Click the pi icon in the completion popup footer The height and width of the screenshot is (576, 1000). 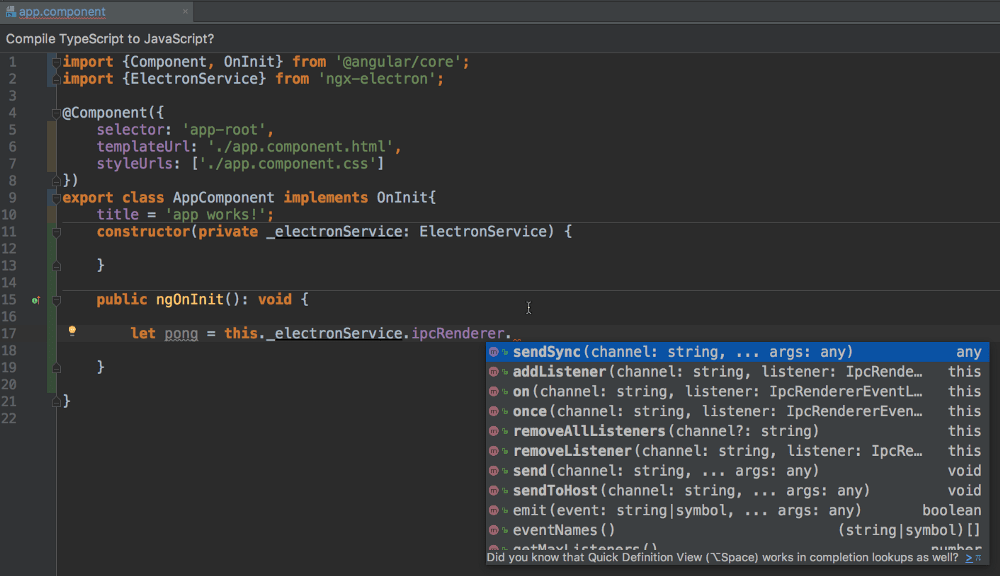click(x=980, y=558)
